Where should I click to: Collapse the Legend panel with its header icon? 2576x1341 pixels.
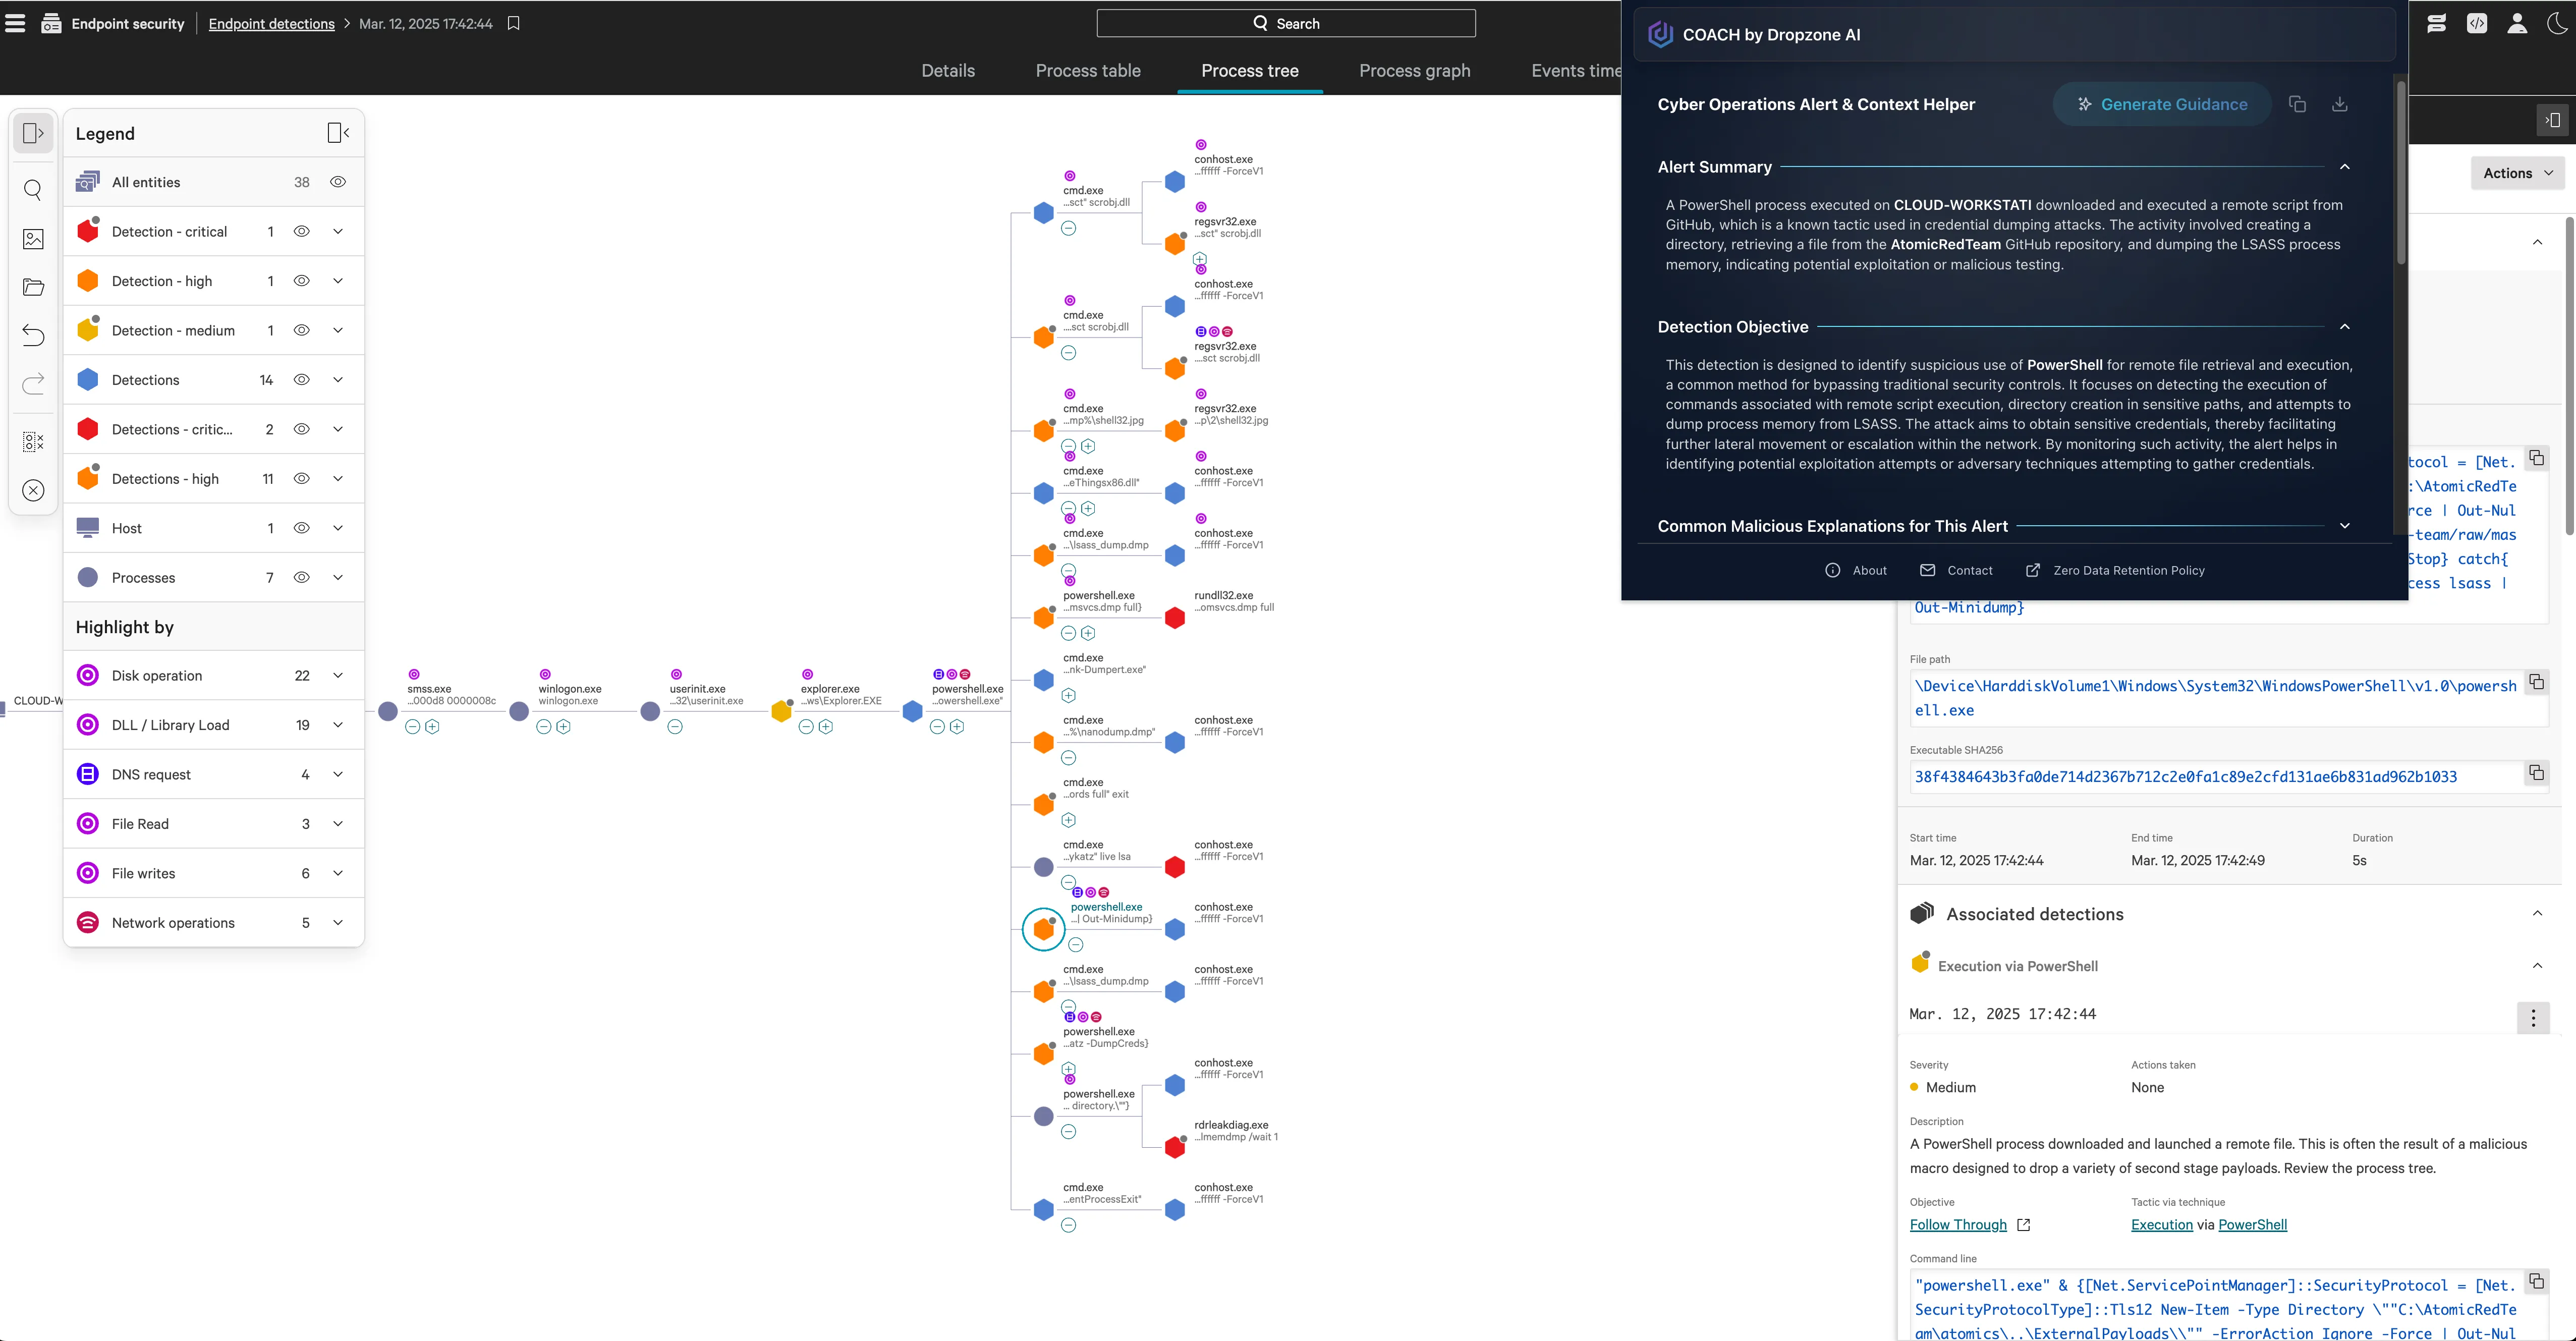(338, 133)
